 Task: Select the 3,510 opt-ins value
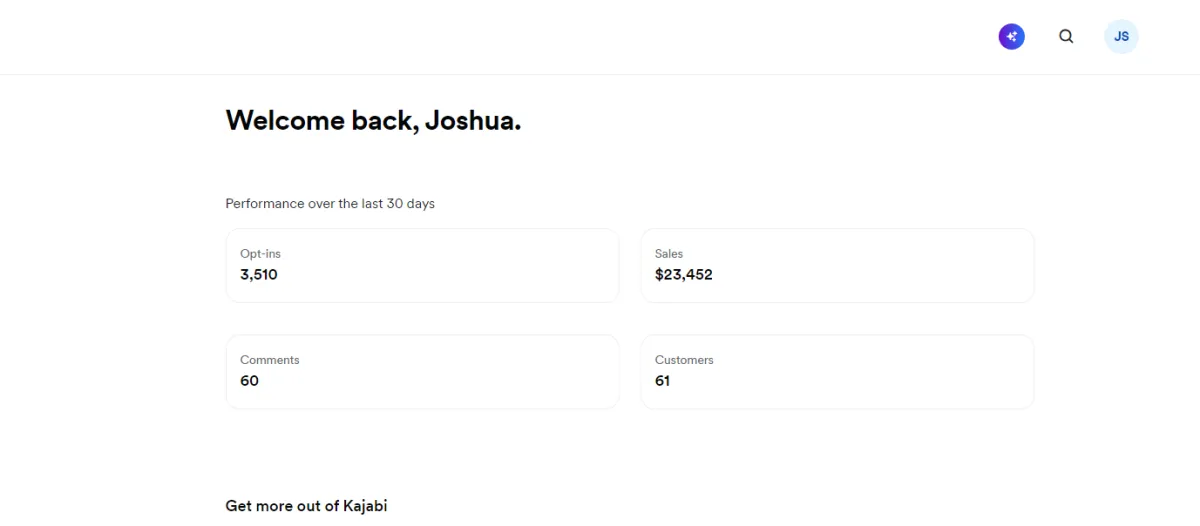point(259,274)
